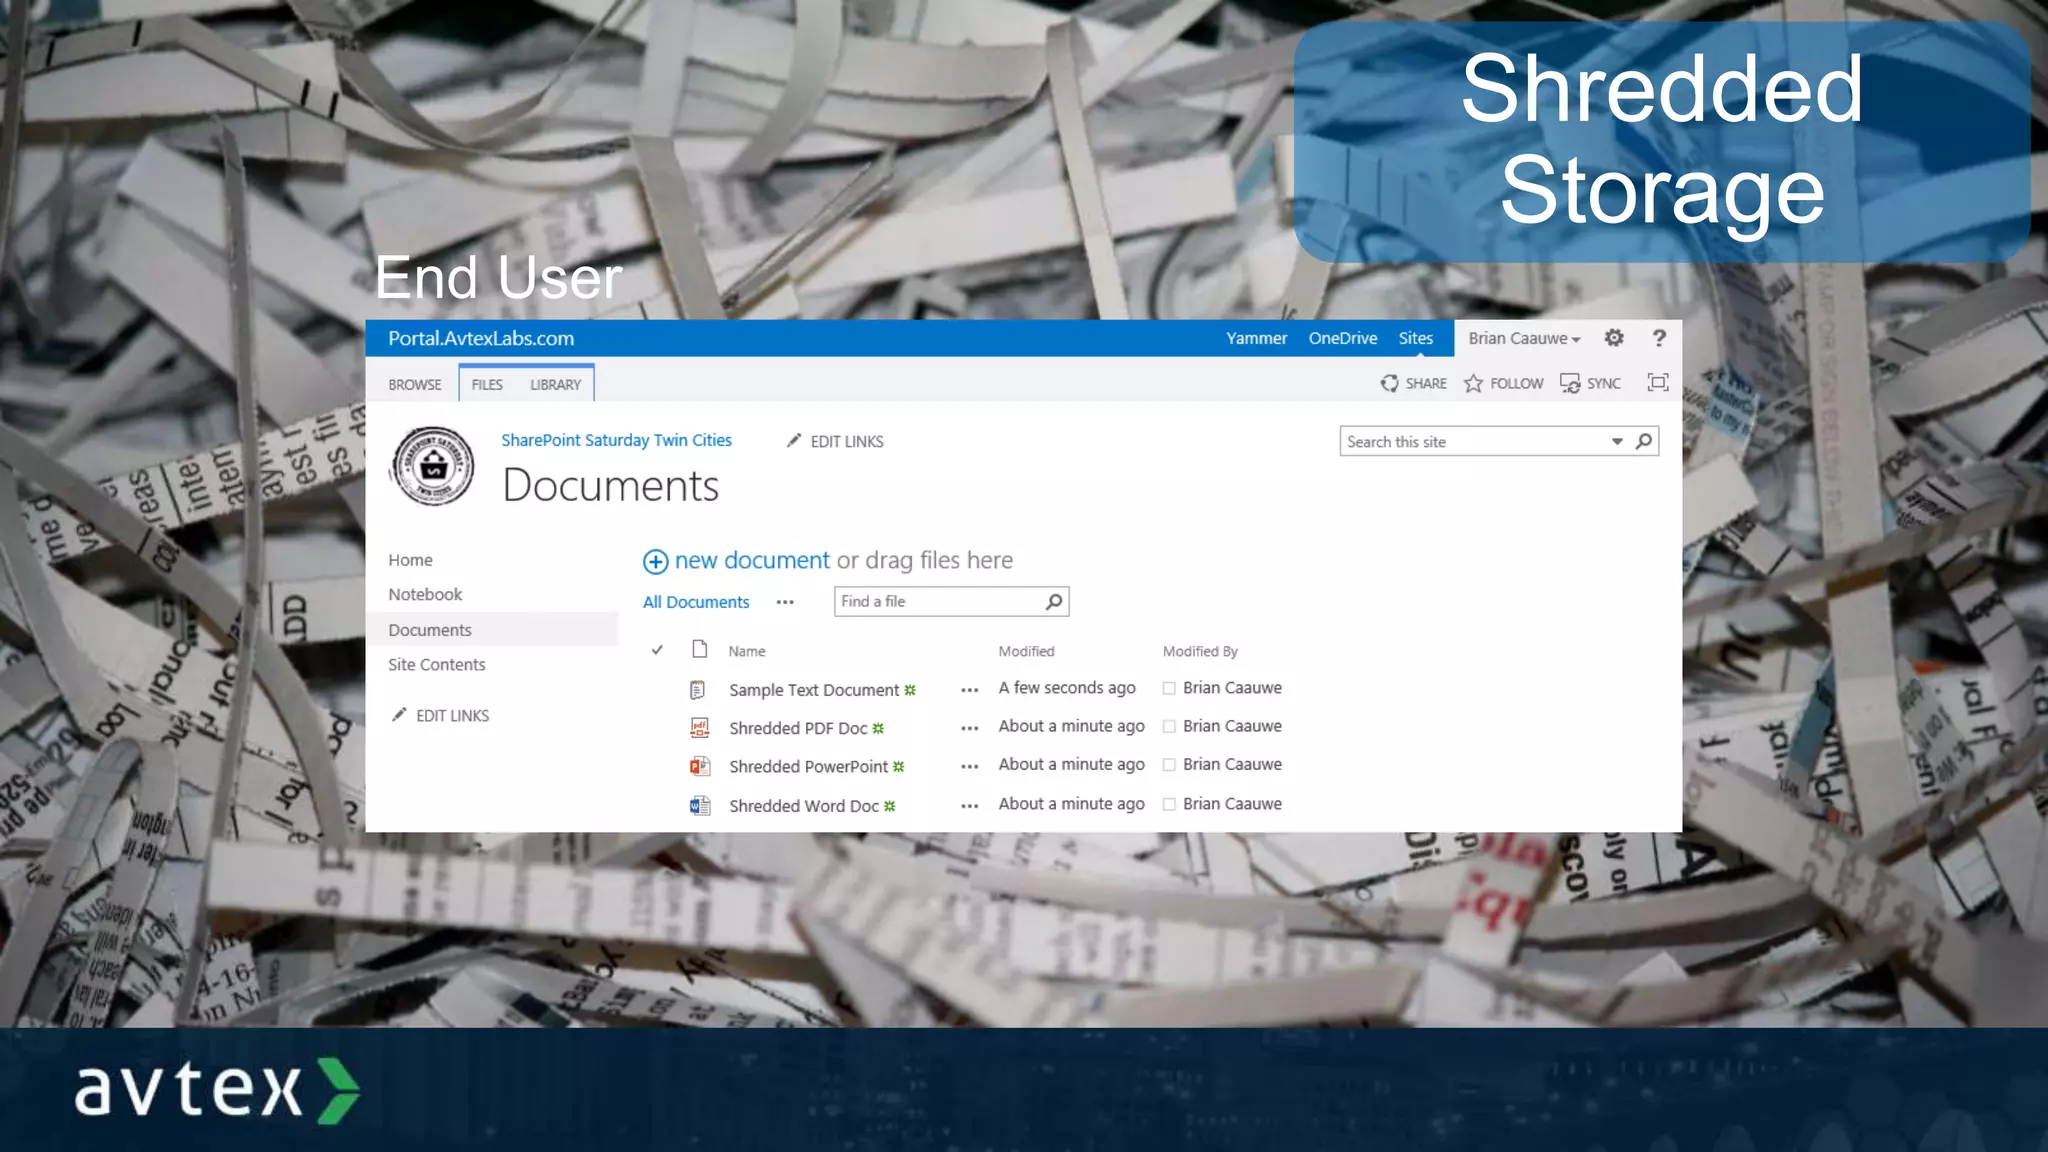Switch to the Browse ribbon tab
2048x1152 pixels.
(x=415, y=384)
